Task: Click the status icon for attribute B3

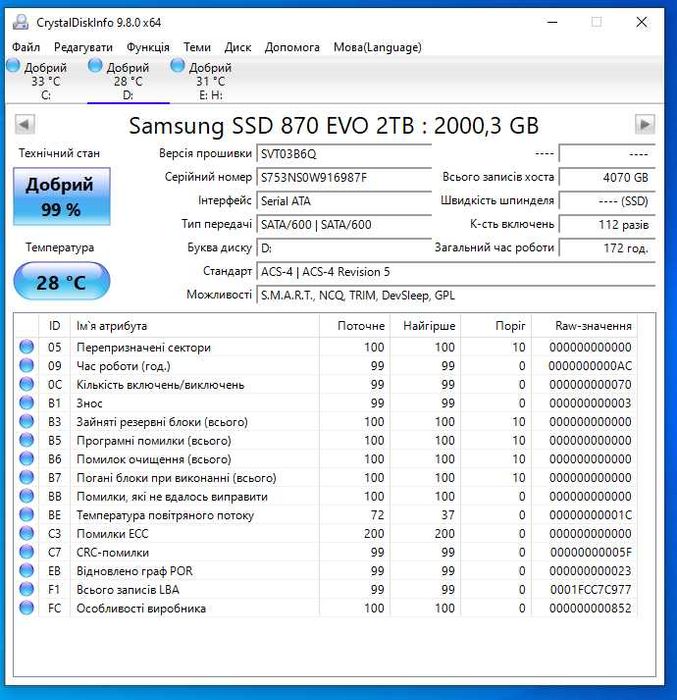Action: click(27, 421)
